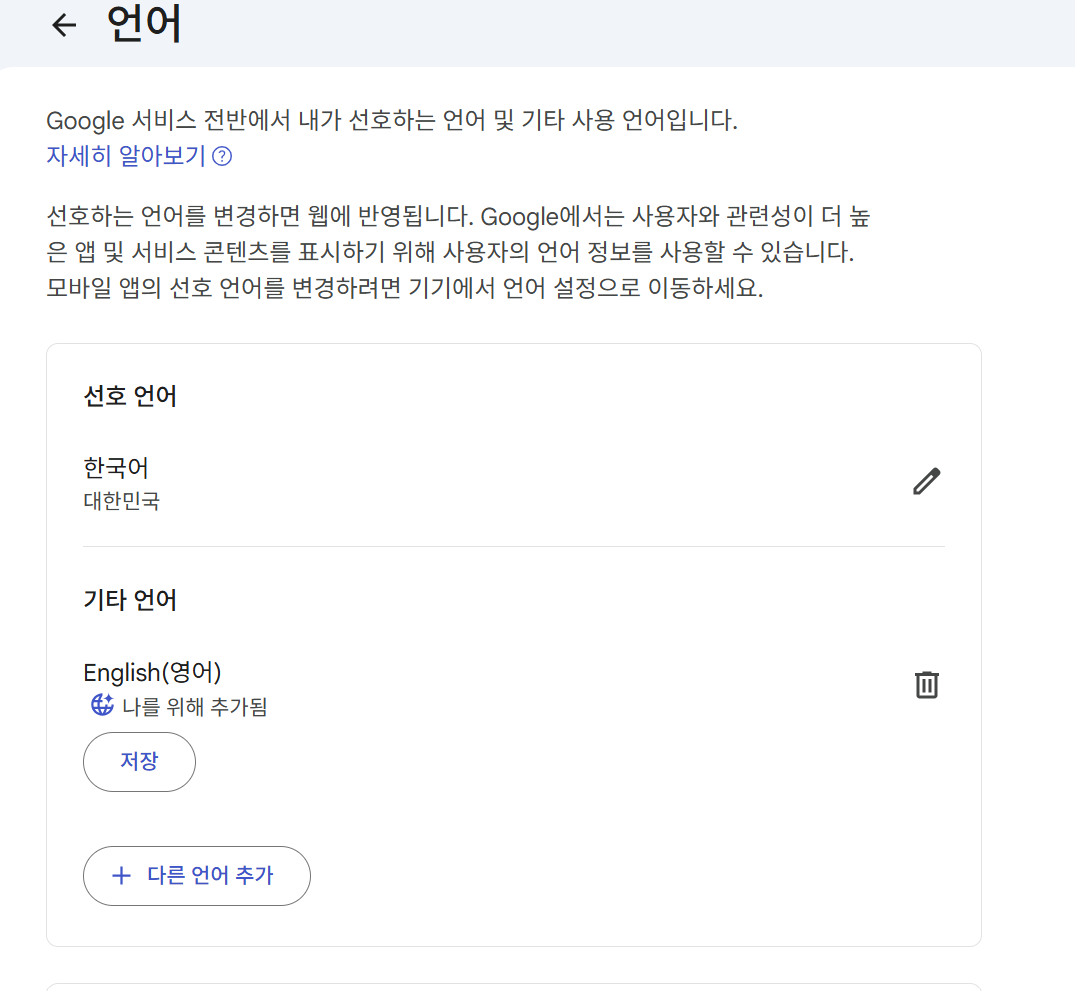The width and height of the screenshot is (1075, 991).
Task: Go back using the arrow beside 언어
Action: (x=64, y=26)
